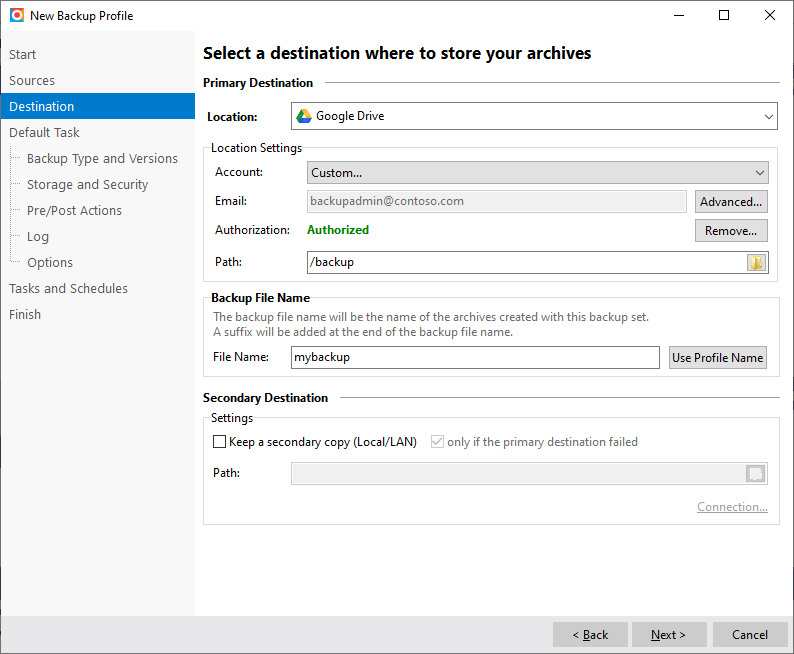Screen dimensions: 794x654
Task: Select Default Task in sidebar
Action: 44,133
